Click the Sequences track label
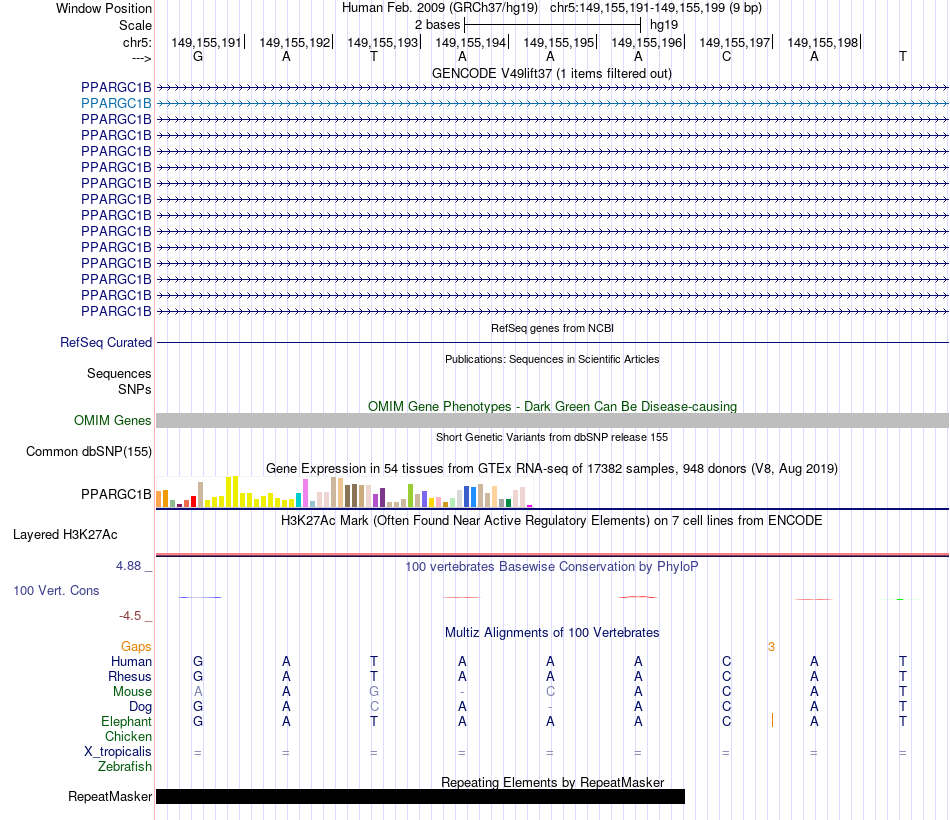Image resolution: width=950 pixels, height=820 pixels. tap(119, 373)
